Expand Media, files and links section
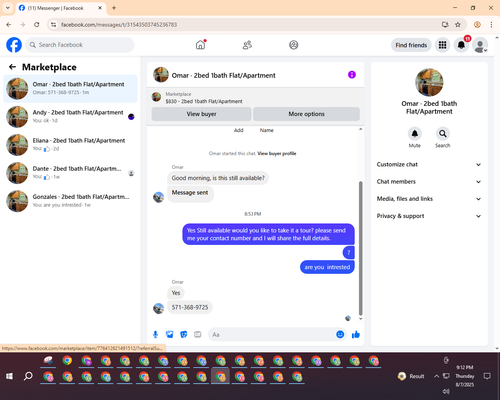The height and width of the screenshot is (400, 500). 429,199
